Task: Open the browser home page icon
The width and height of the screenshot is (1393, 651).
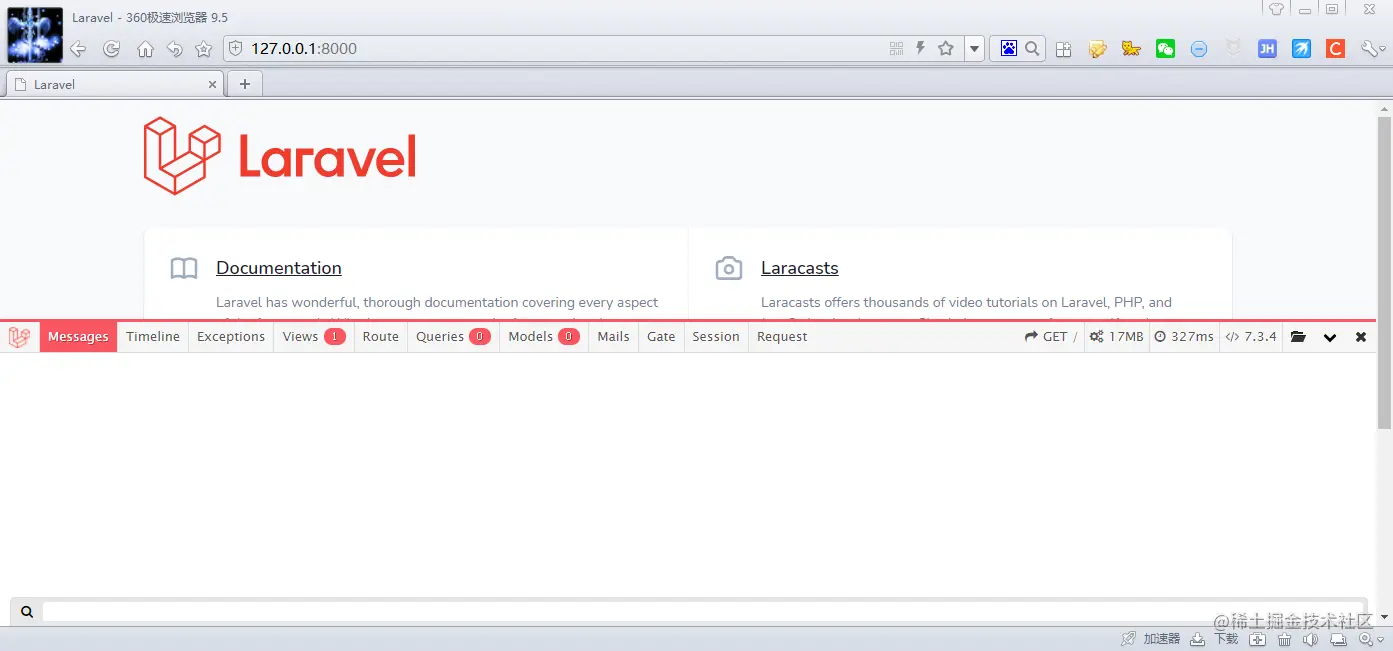Action: (145, 49)
